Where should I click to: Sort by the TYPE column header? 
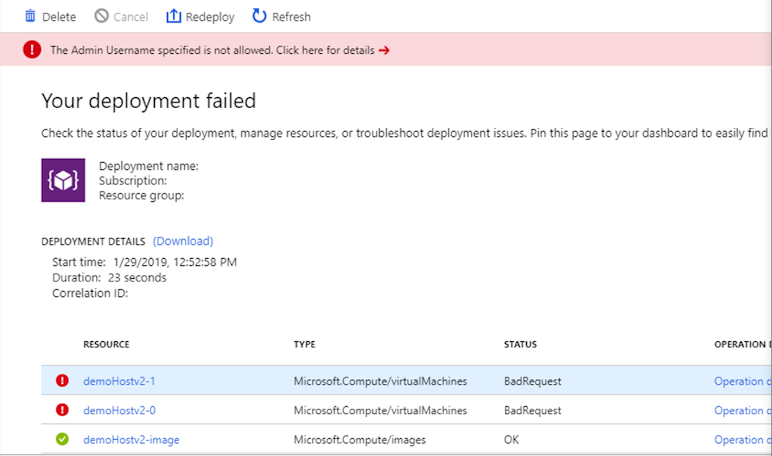[304, 344]
